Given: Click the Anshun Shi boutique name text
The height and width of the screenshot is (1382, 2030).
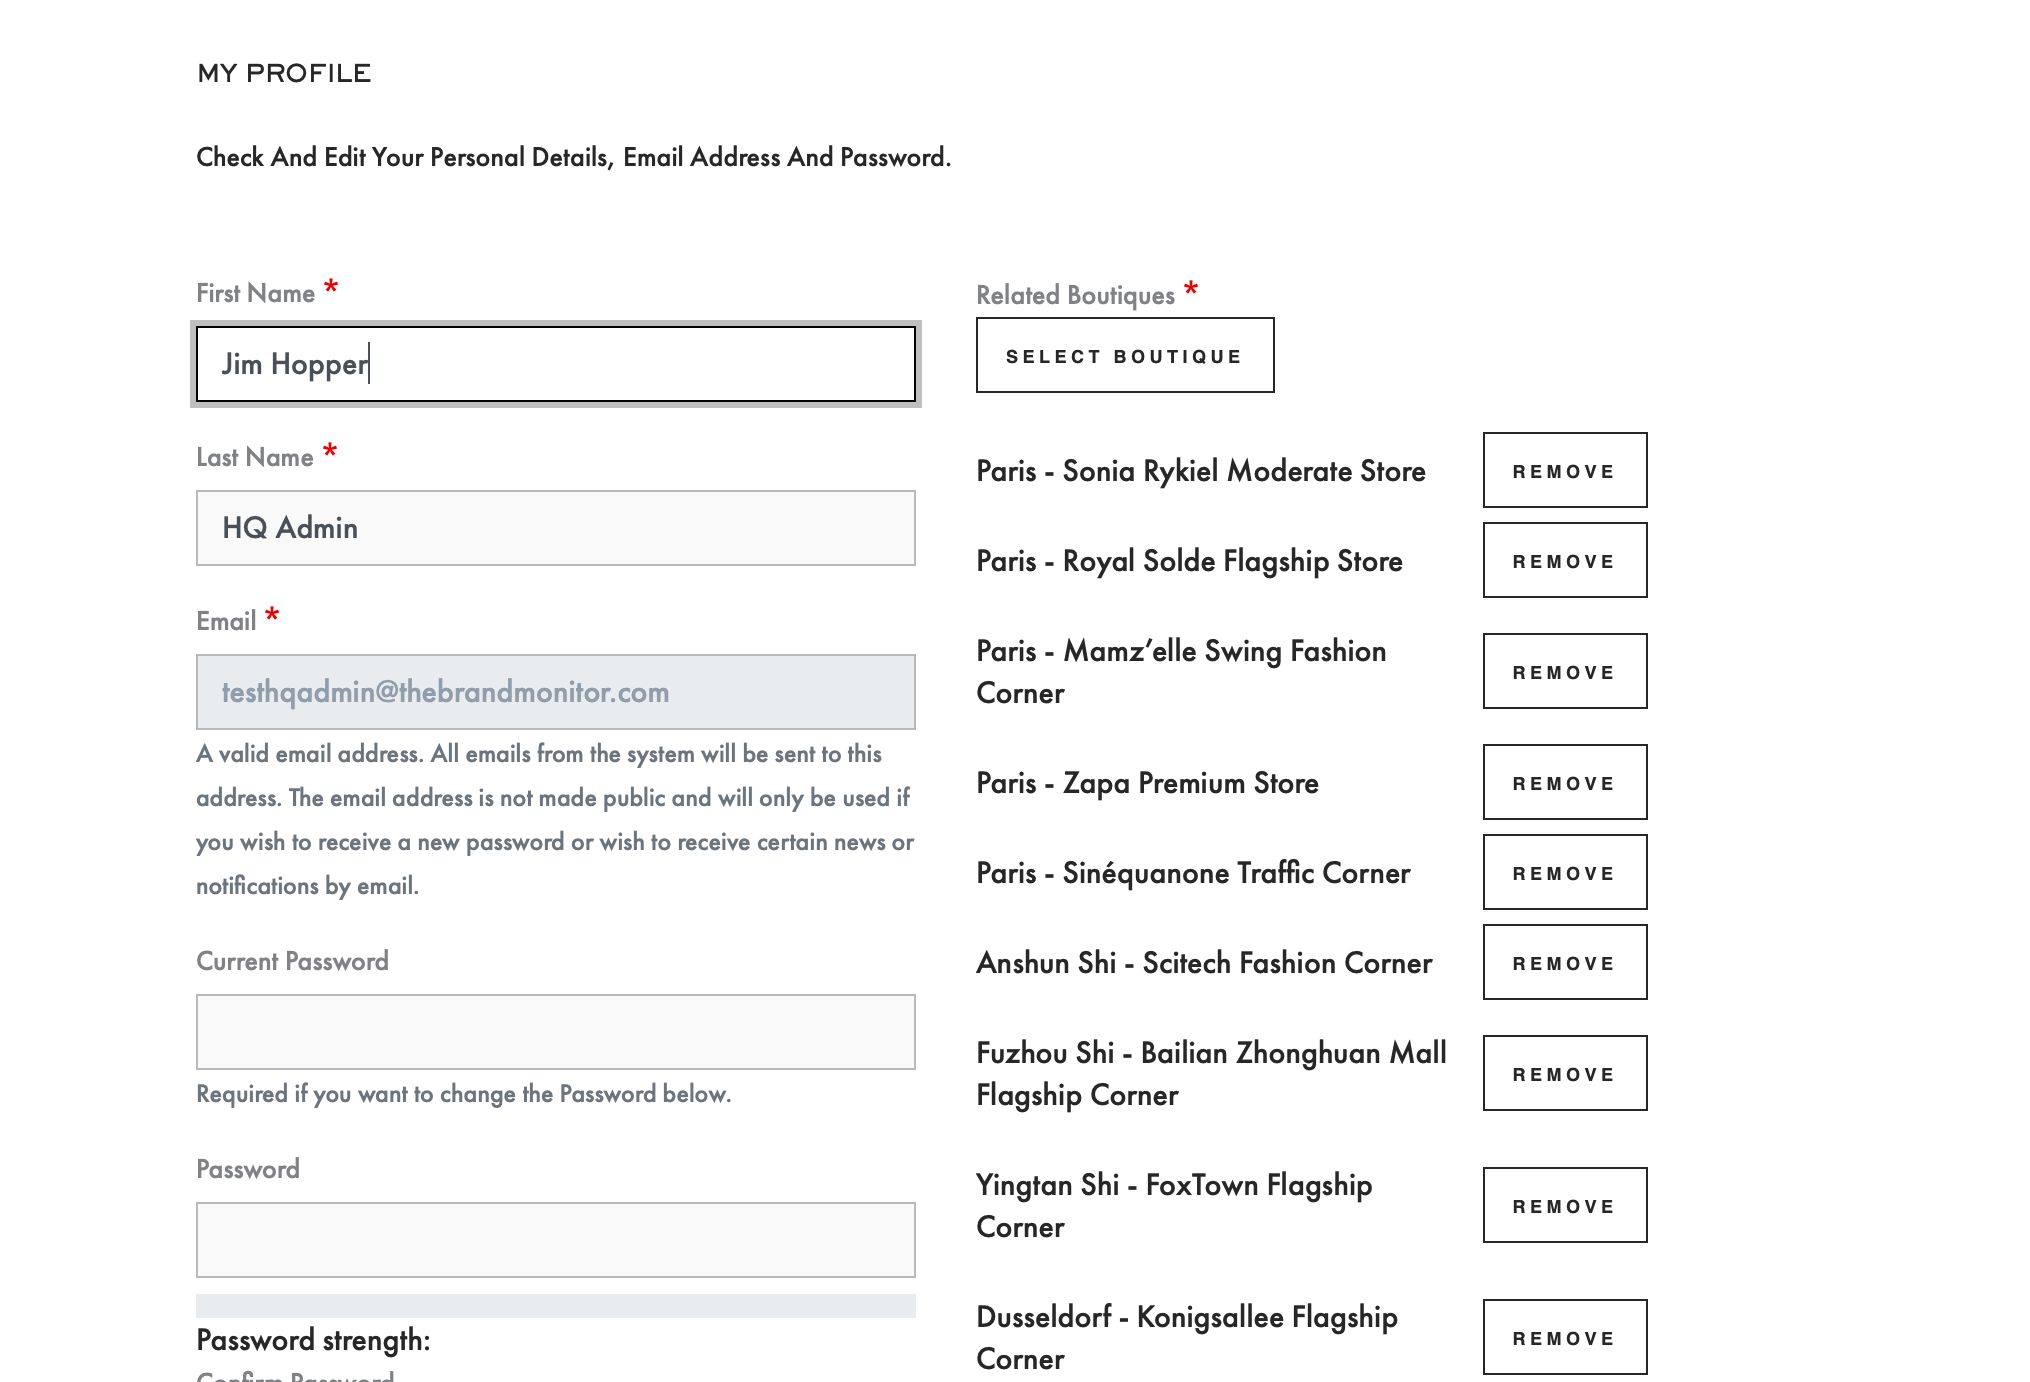Looking at the screenshot, I should coord(1204,963).
